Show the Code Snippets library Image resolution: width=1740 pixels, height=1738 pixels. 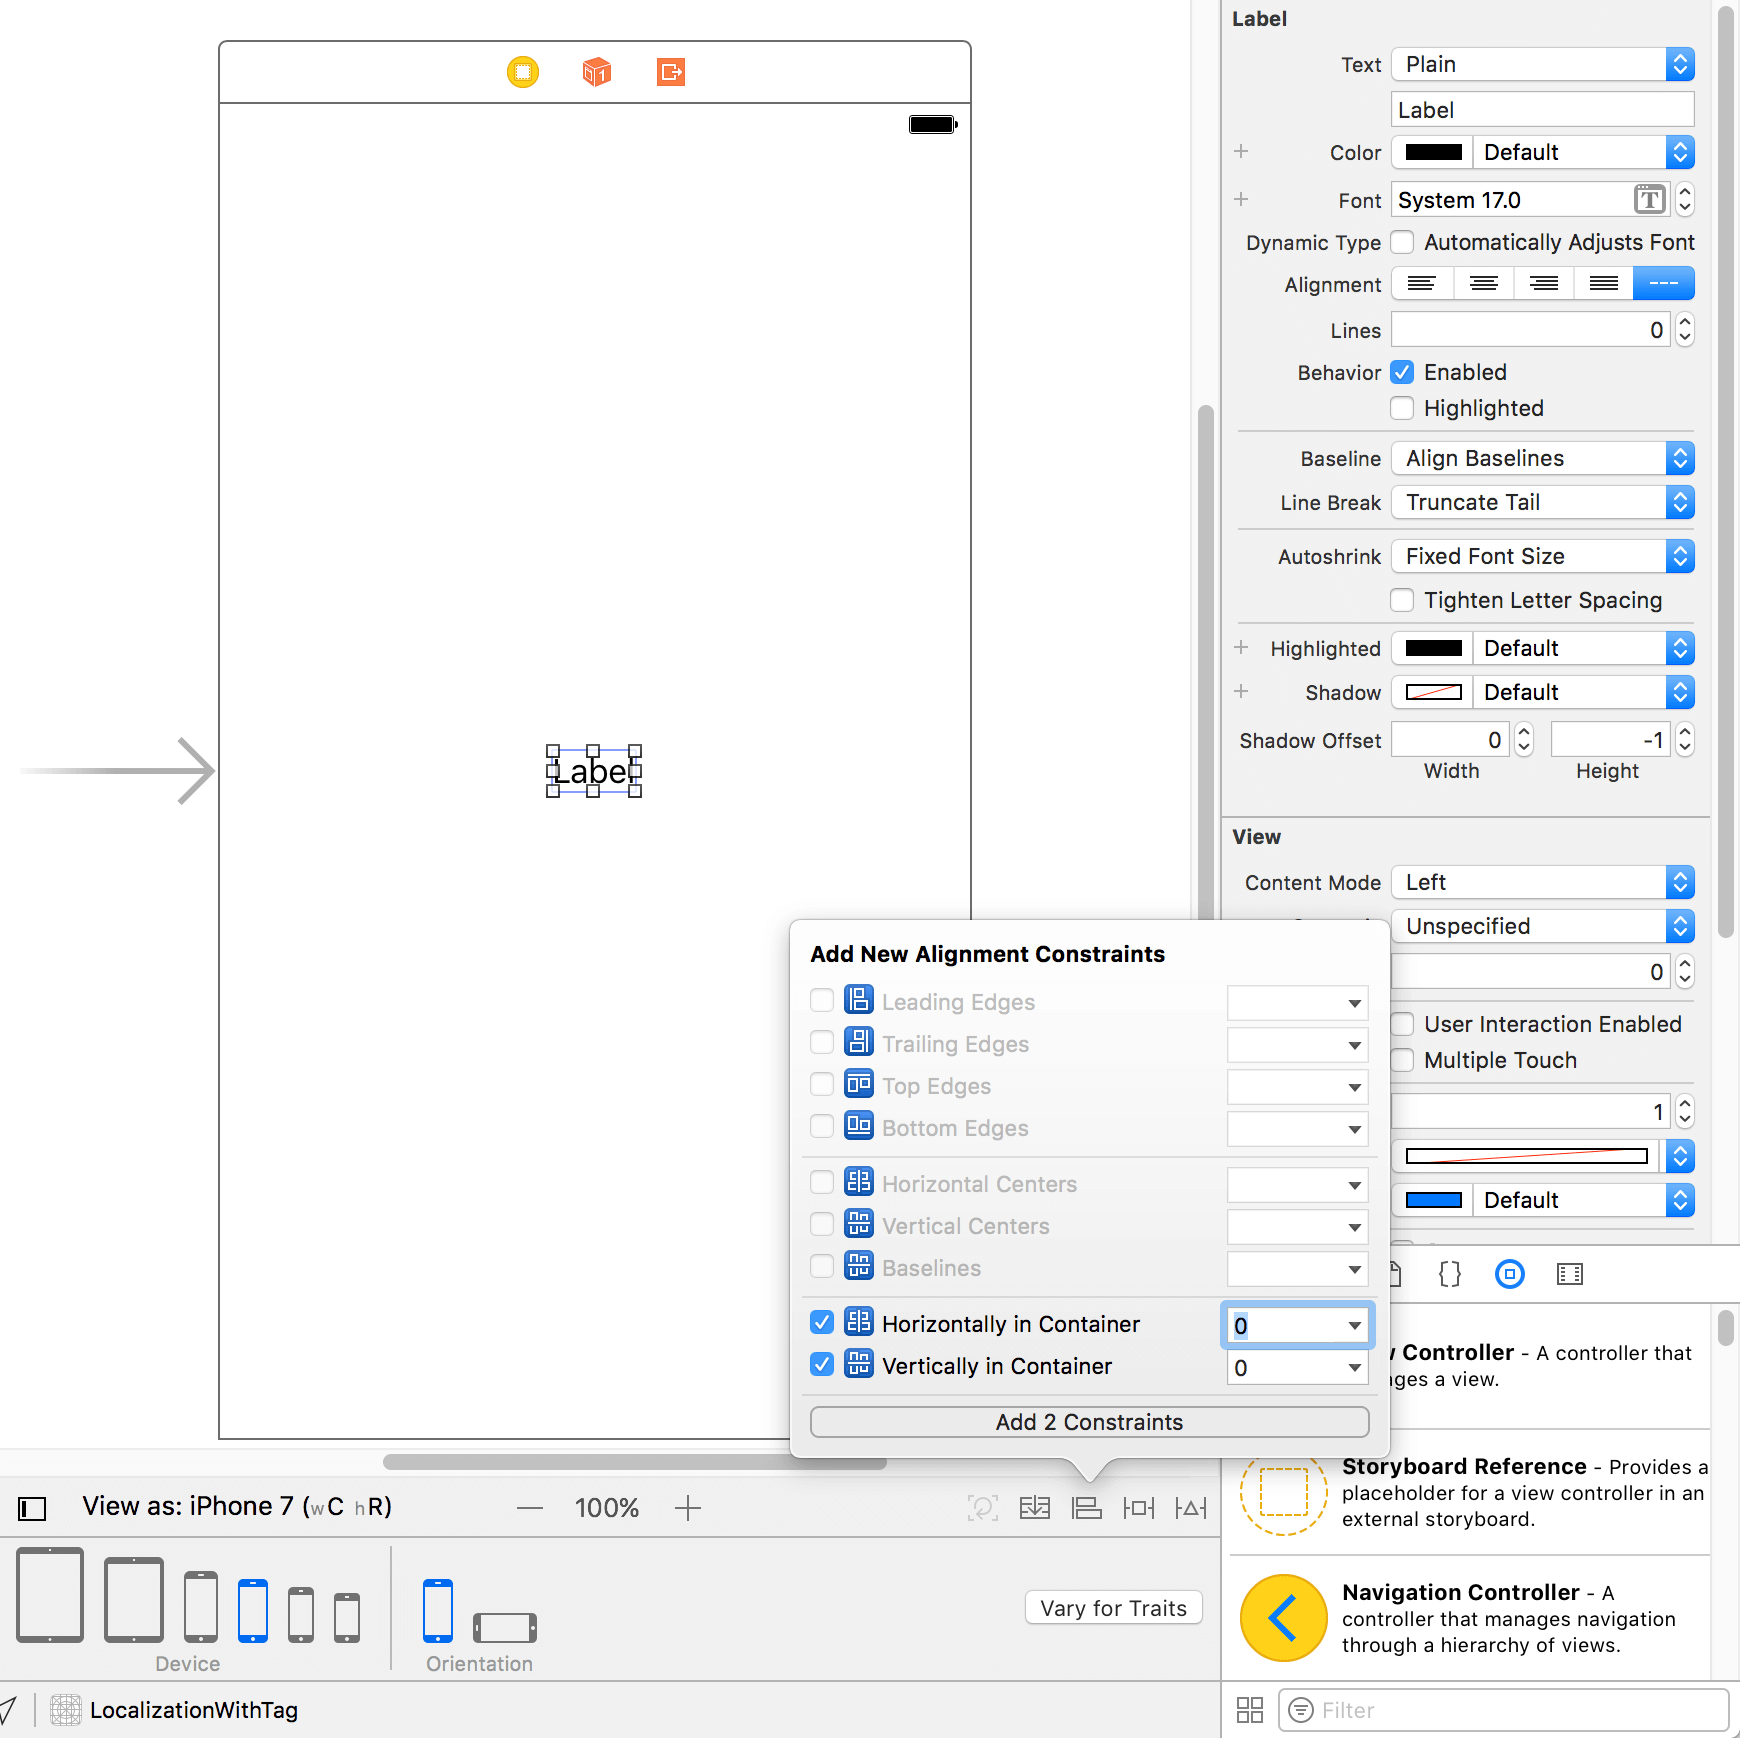click(x=1449, y=1274)
